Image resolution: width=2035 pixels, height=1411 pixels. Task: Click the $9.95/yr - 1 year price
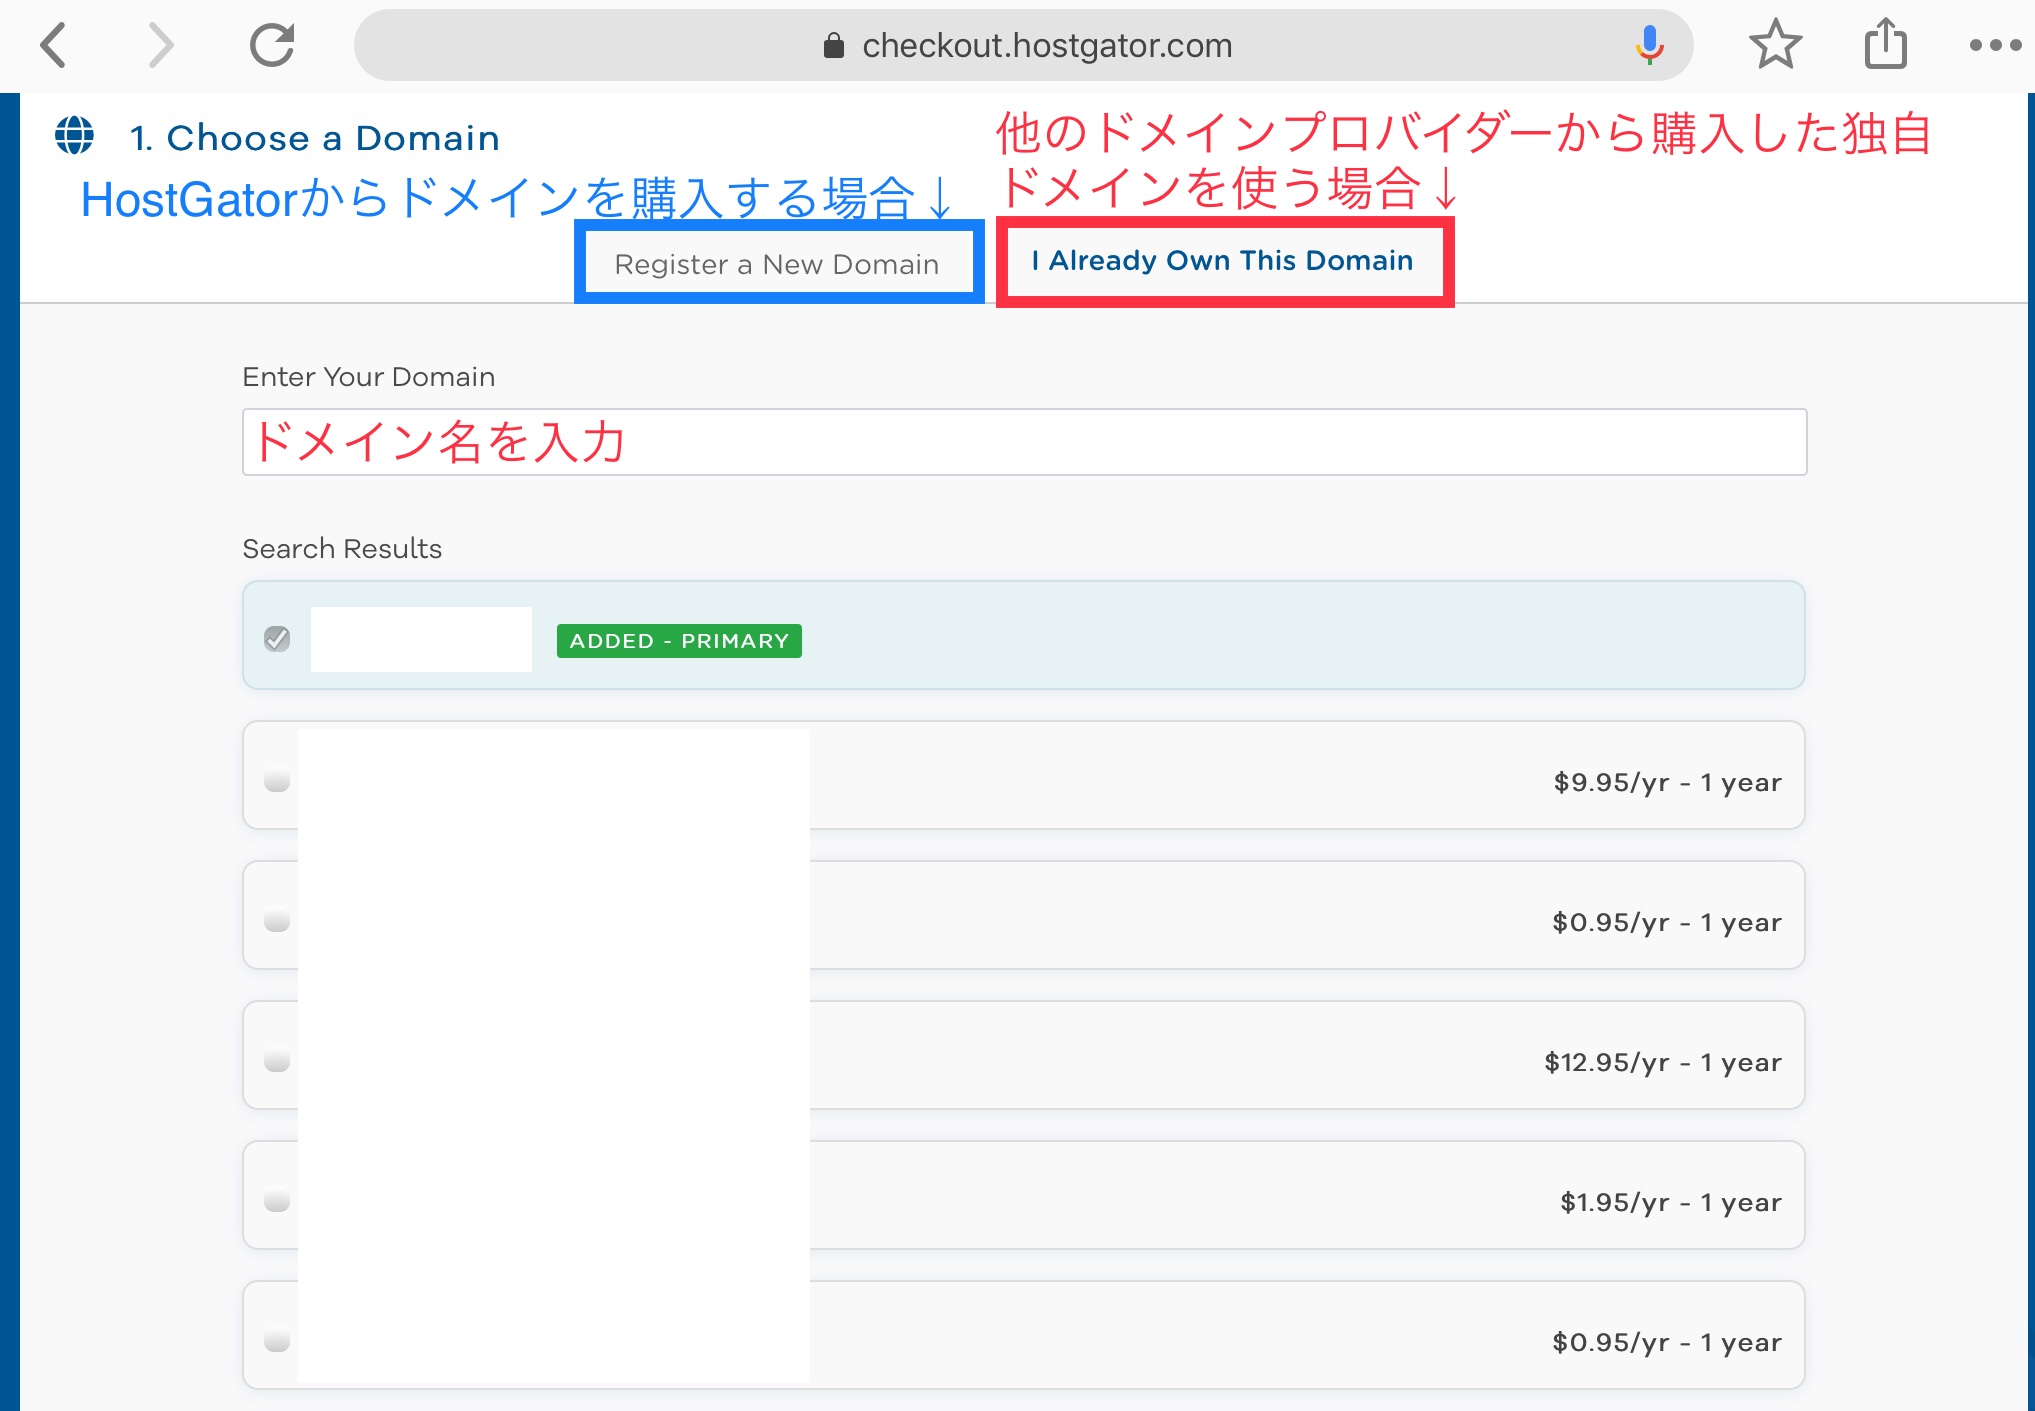point(1667,782)
